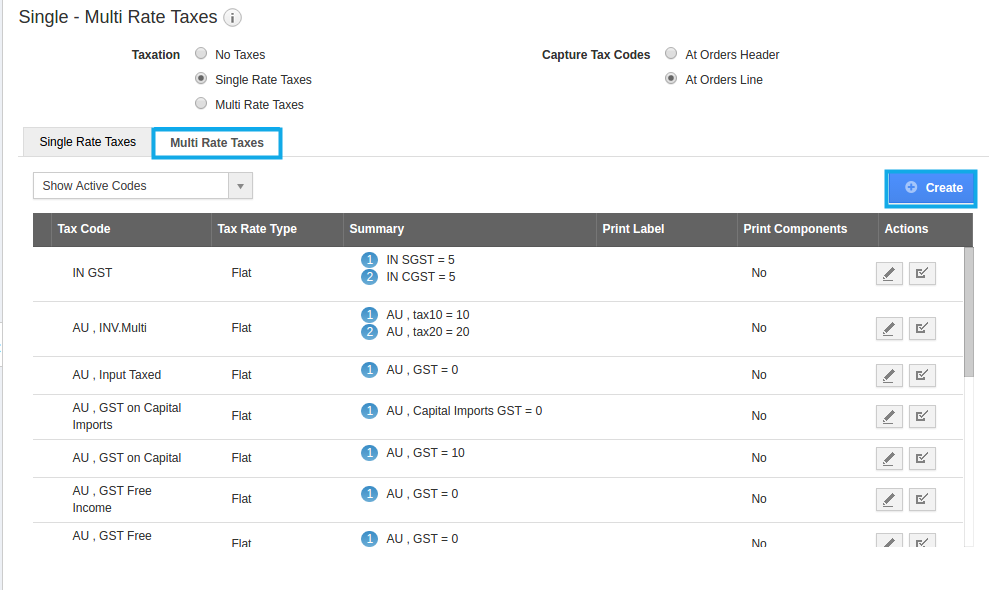996x590 pixels.
Task: Open the Multi Rate Taxes tab
Action: [x=217, y=143]
